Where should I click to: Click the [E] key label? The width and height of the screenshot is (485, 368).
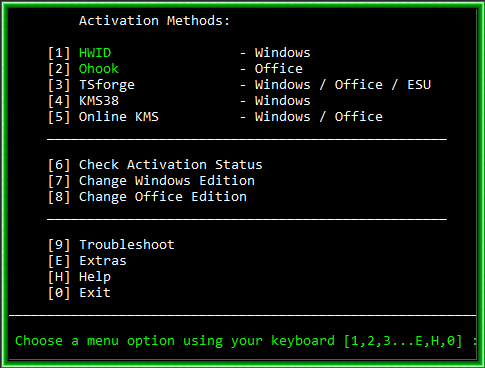click(x=59, y=261)
